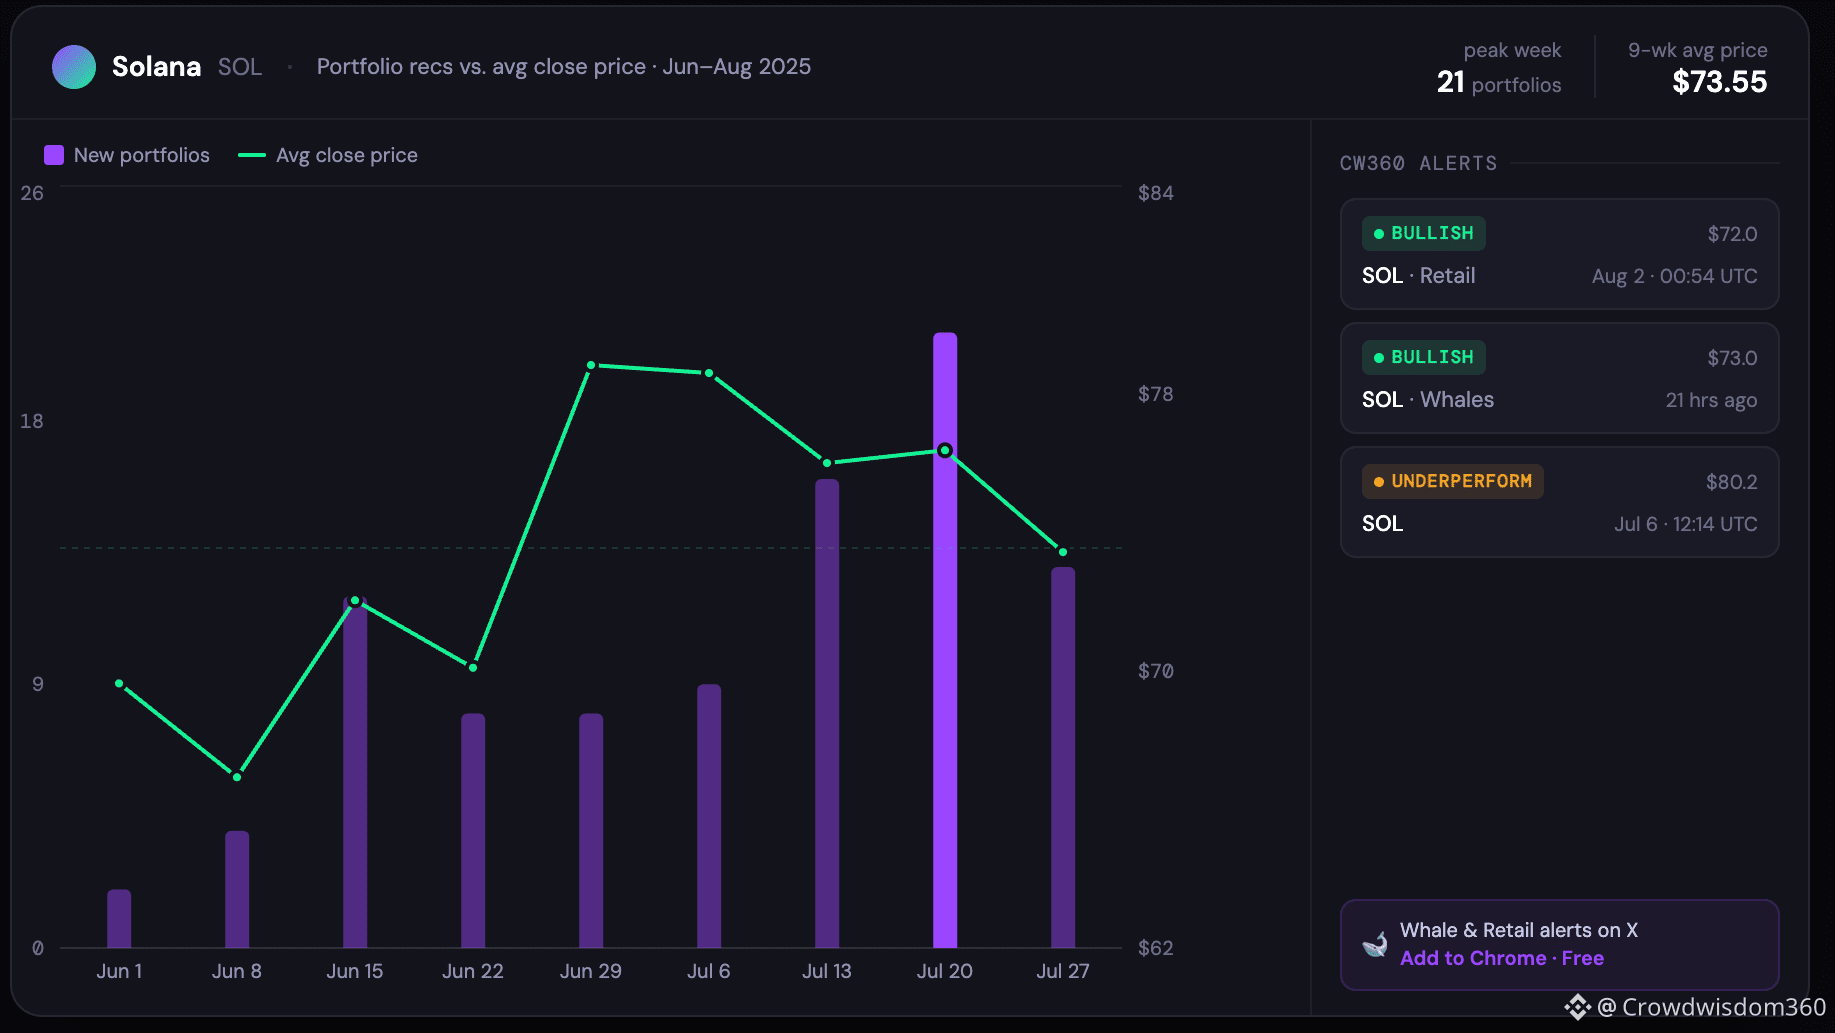Click the "Jul 13" x-axis label
Image resolution: width=1835 pixels, height=1033 pixels.
pyautogui.click(x=827, y=971)
